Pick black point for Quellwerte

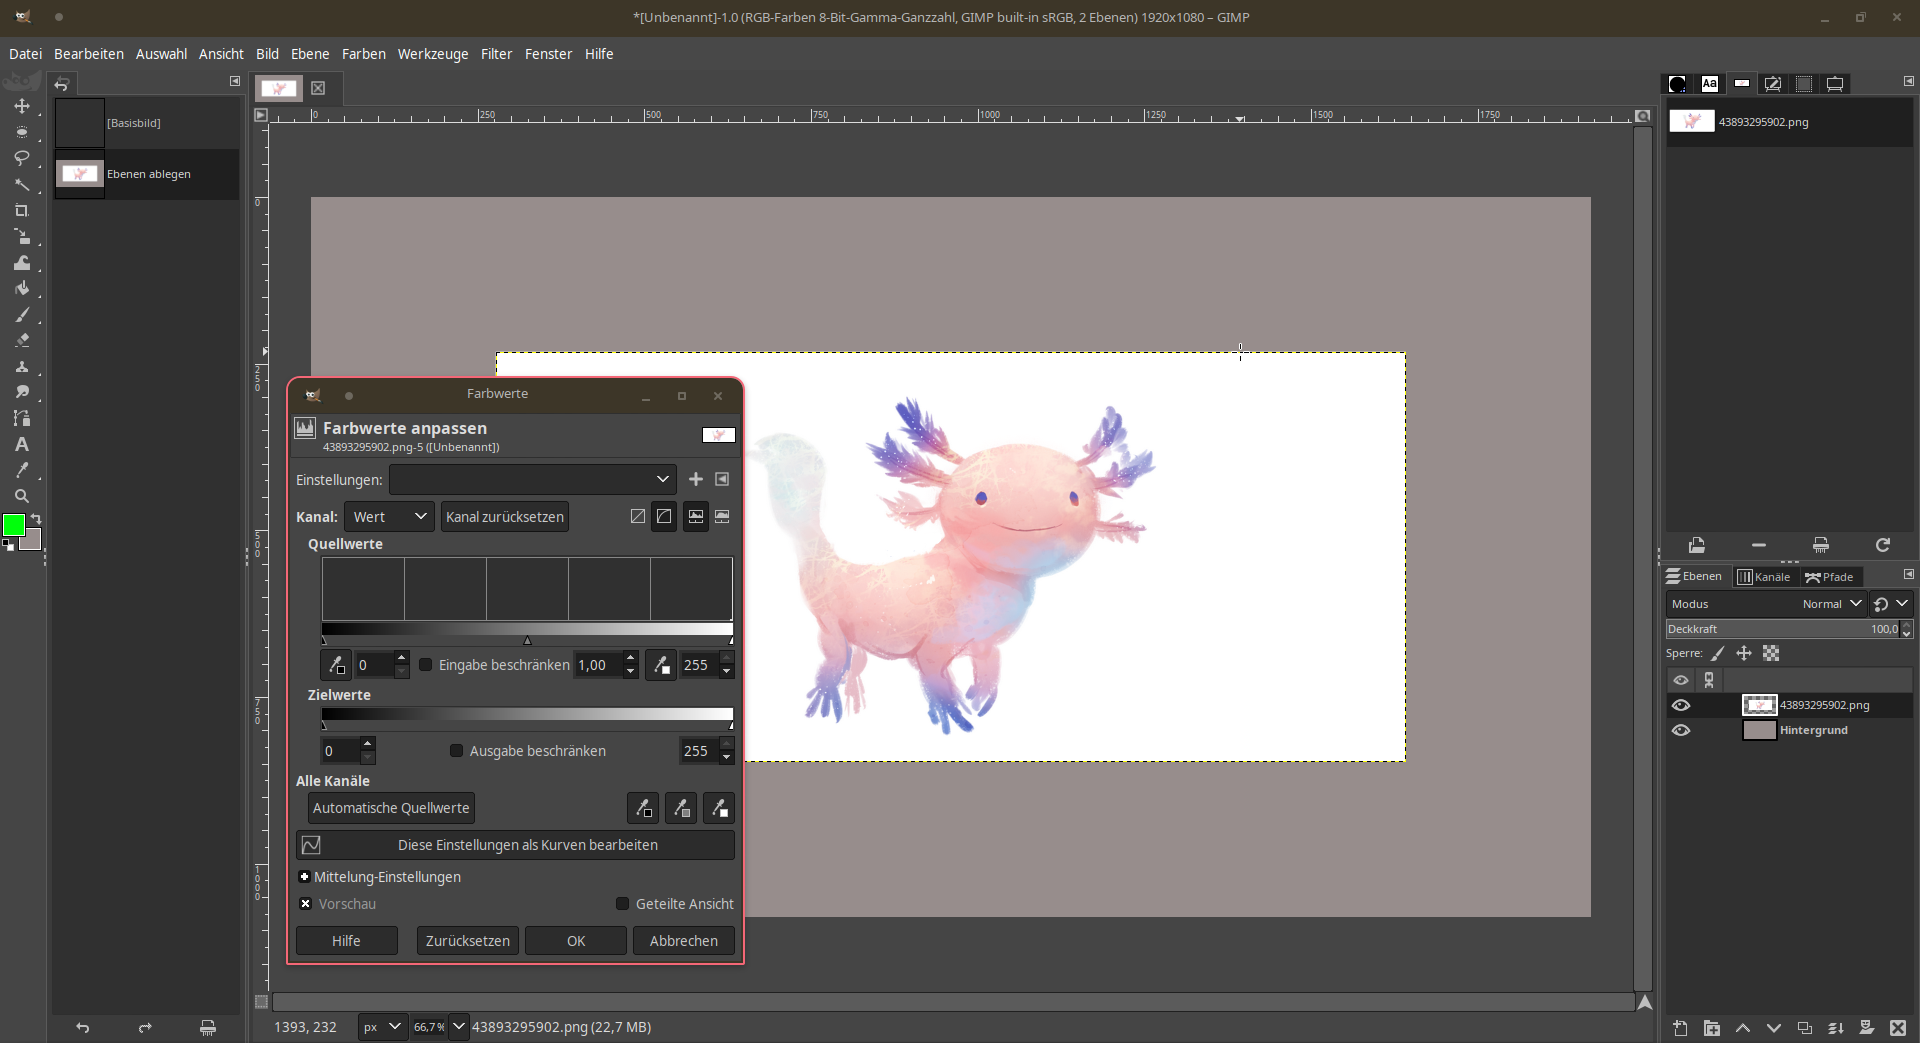tap(337, 665)
